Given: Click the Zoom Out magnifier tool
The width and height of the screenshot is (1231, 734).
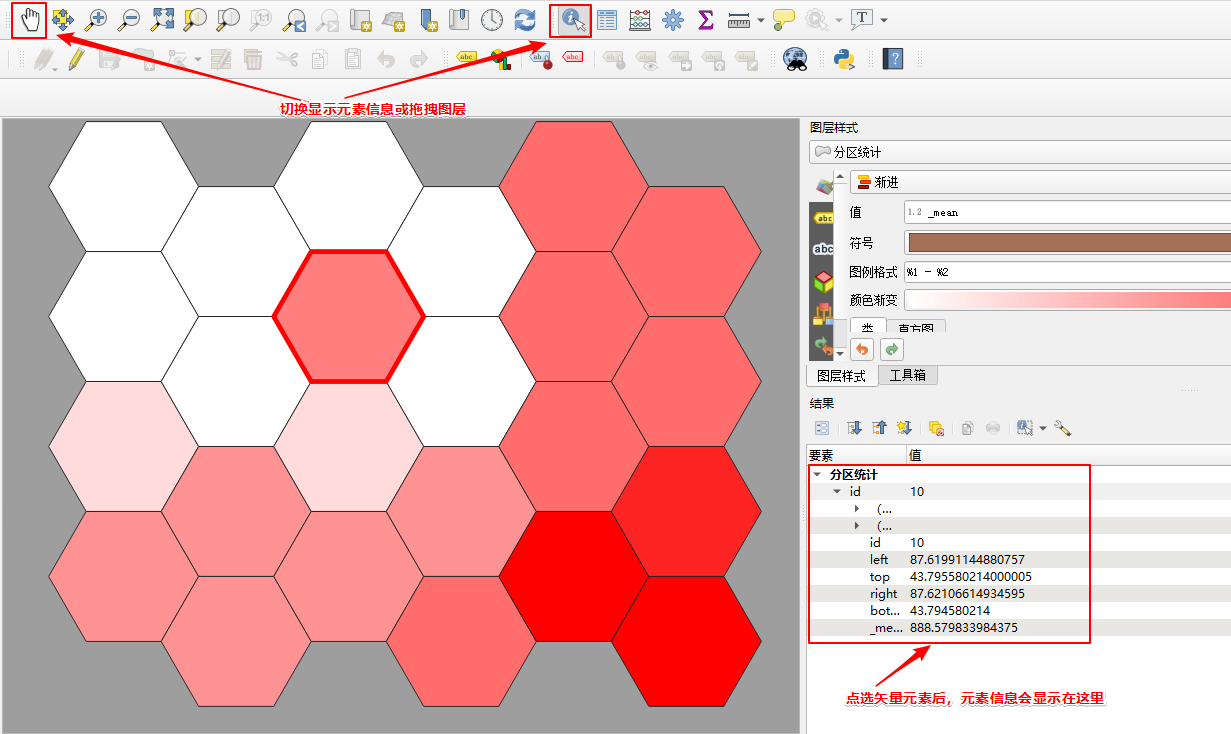Looking at the screenshot, I should pyautogui.click(x=129, y=19).
